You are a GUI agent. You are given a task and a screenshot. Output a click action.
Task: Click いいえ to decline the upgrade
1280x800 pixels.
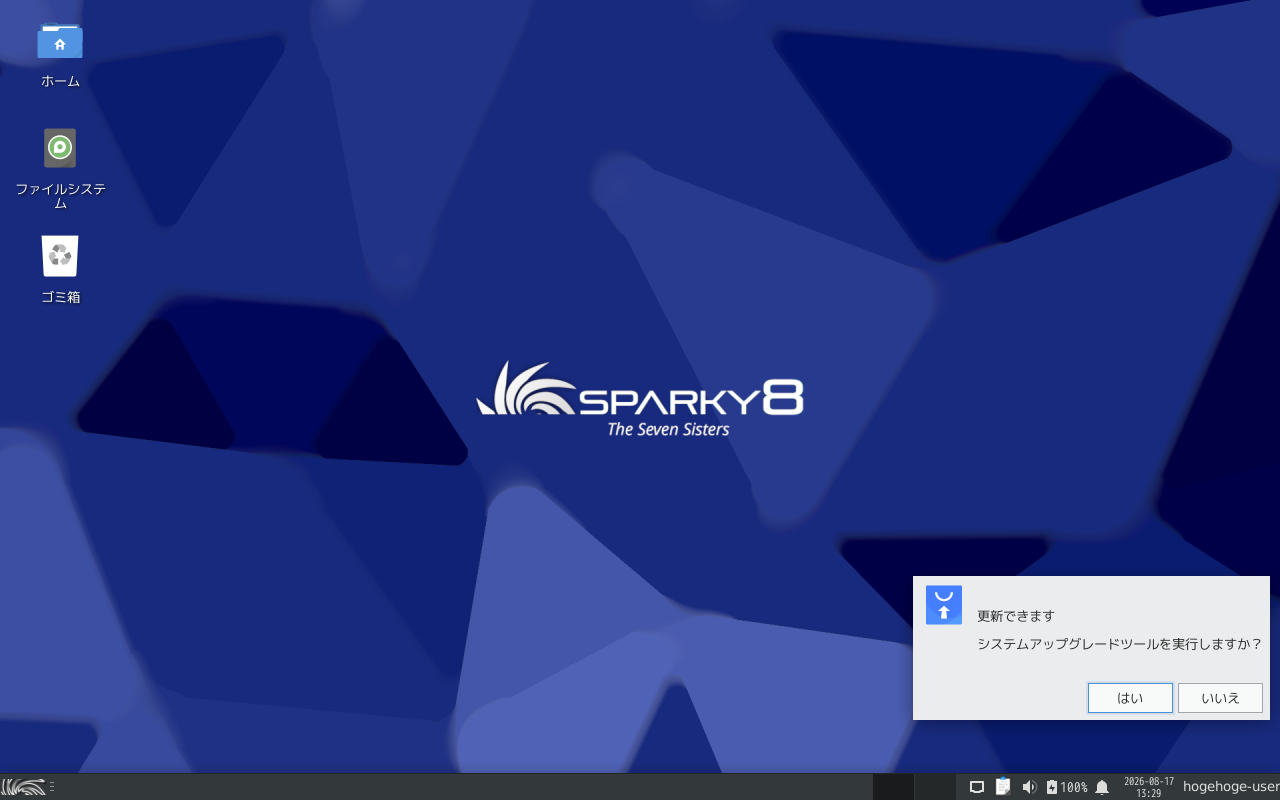click(1220, 698)
